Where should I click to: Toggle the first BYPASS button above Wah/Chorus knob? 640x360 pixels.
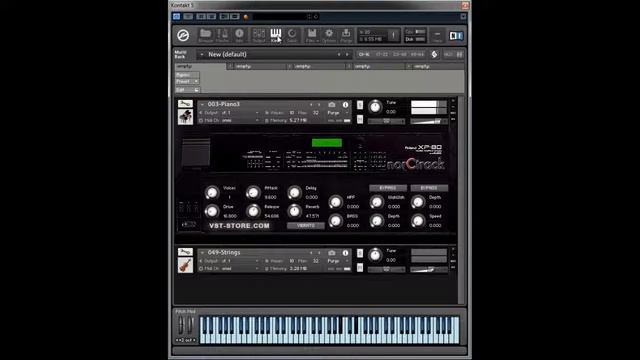pyautogui.click(x=388, y=188)
